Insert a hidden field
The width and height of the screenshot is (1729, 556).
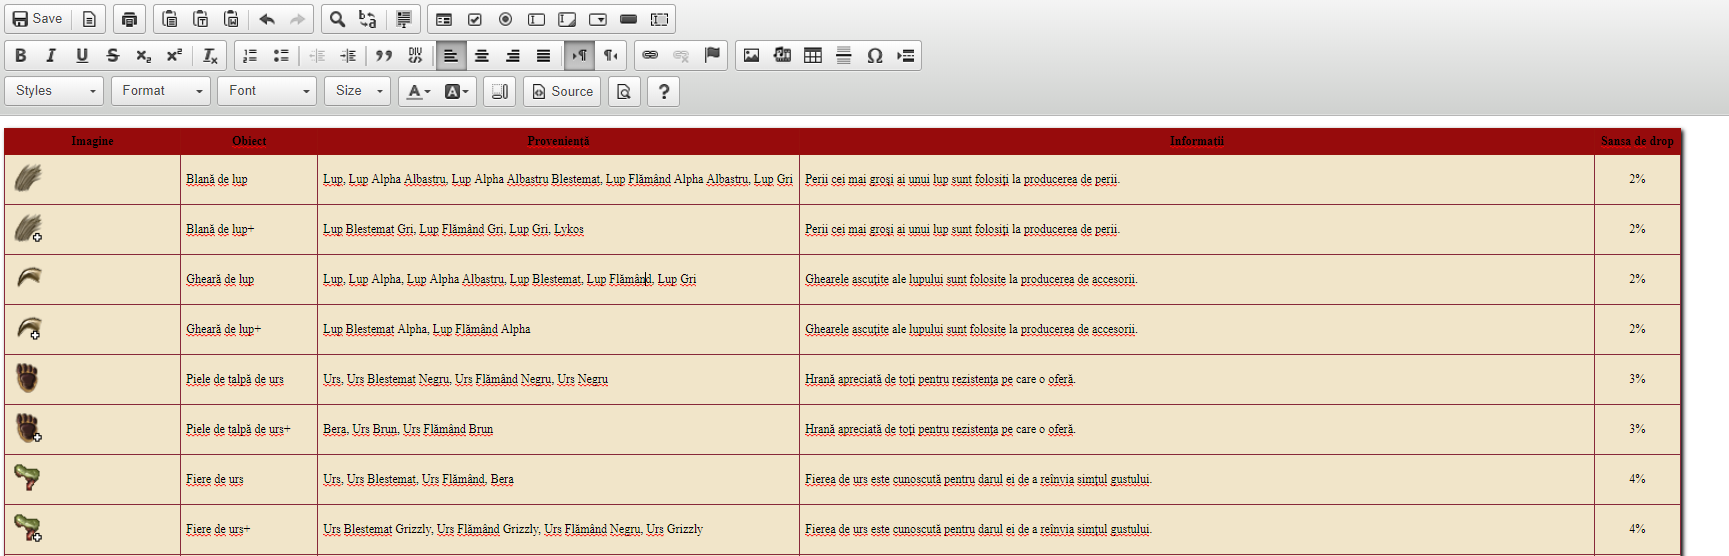(660, 19)
